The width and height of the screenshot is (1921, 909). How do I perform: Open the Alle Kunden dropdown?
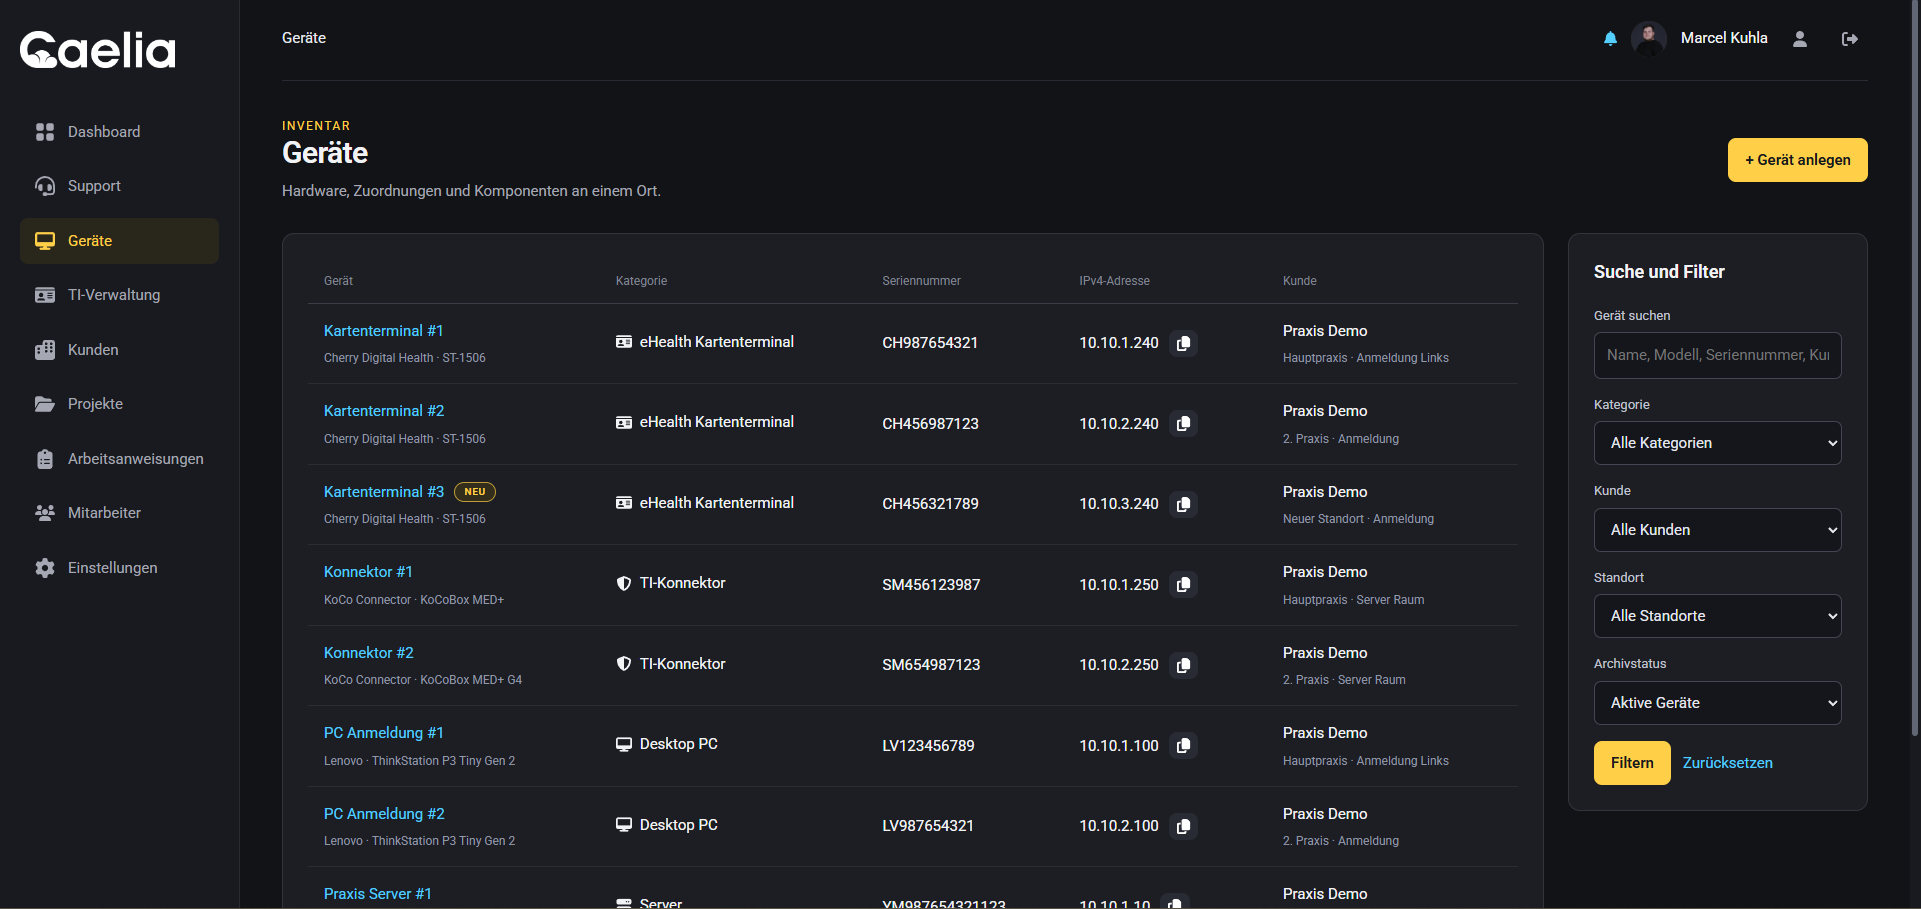tap(1717, 530)
